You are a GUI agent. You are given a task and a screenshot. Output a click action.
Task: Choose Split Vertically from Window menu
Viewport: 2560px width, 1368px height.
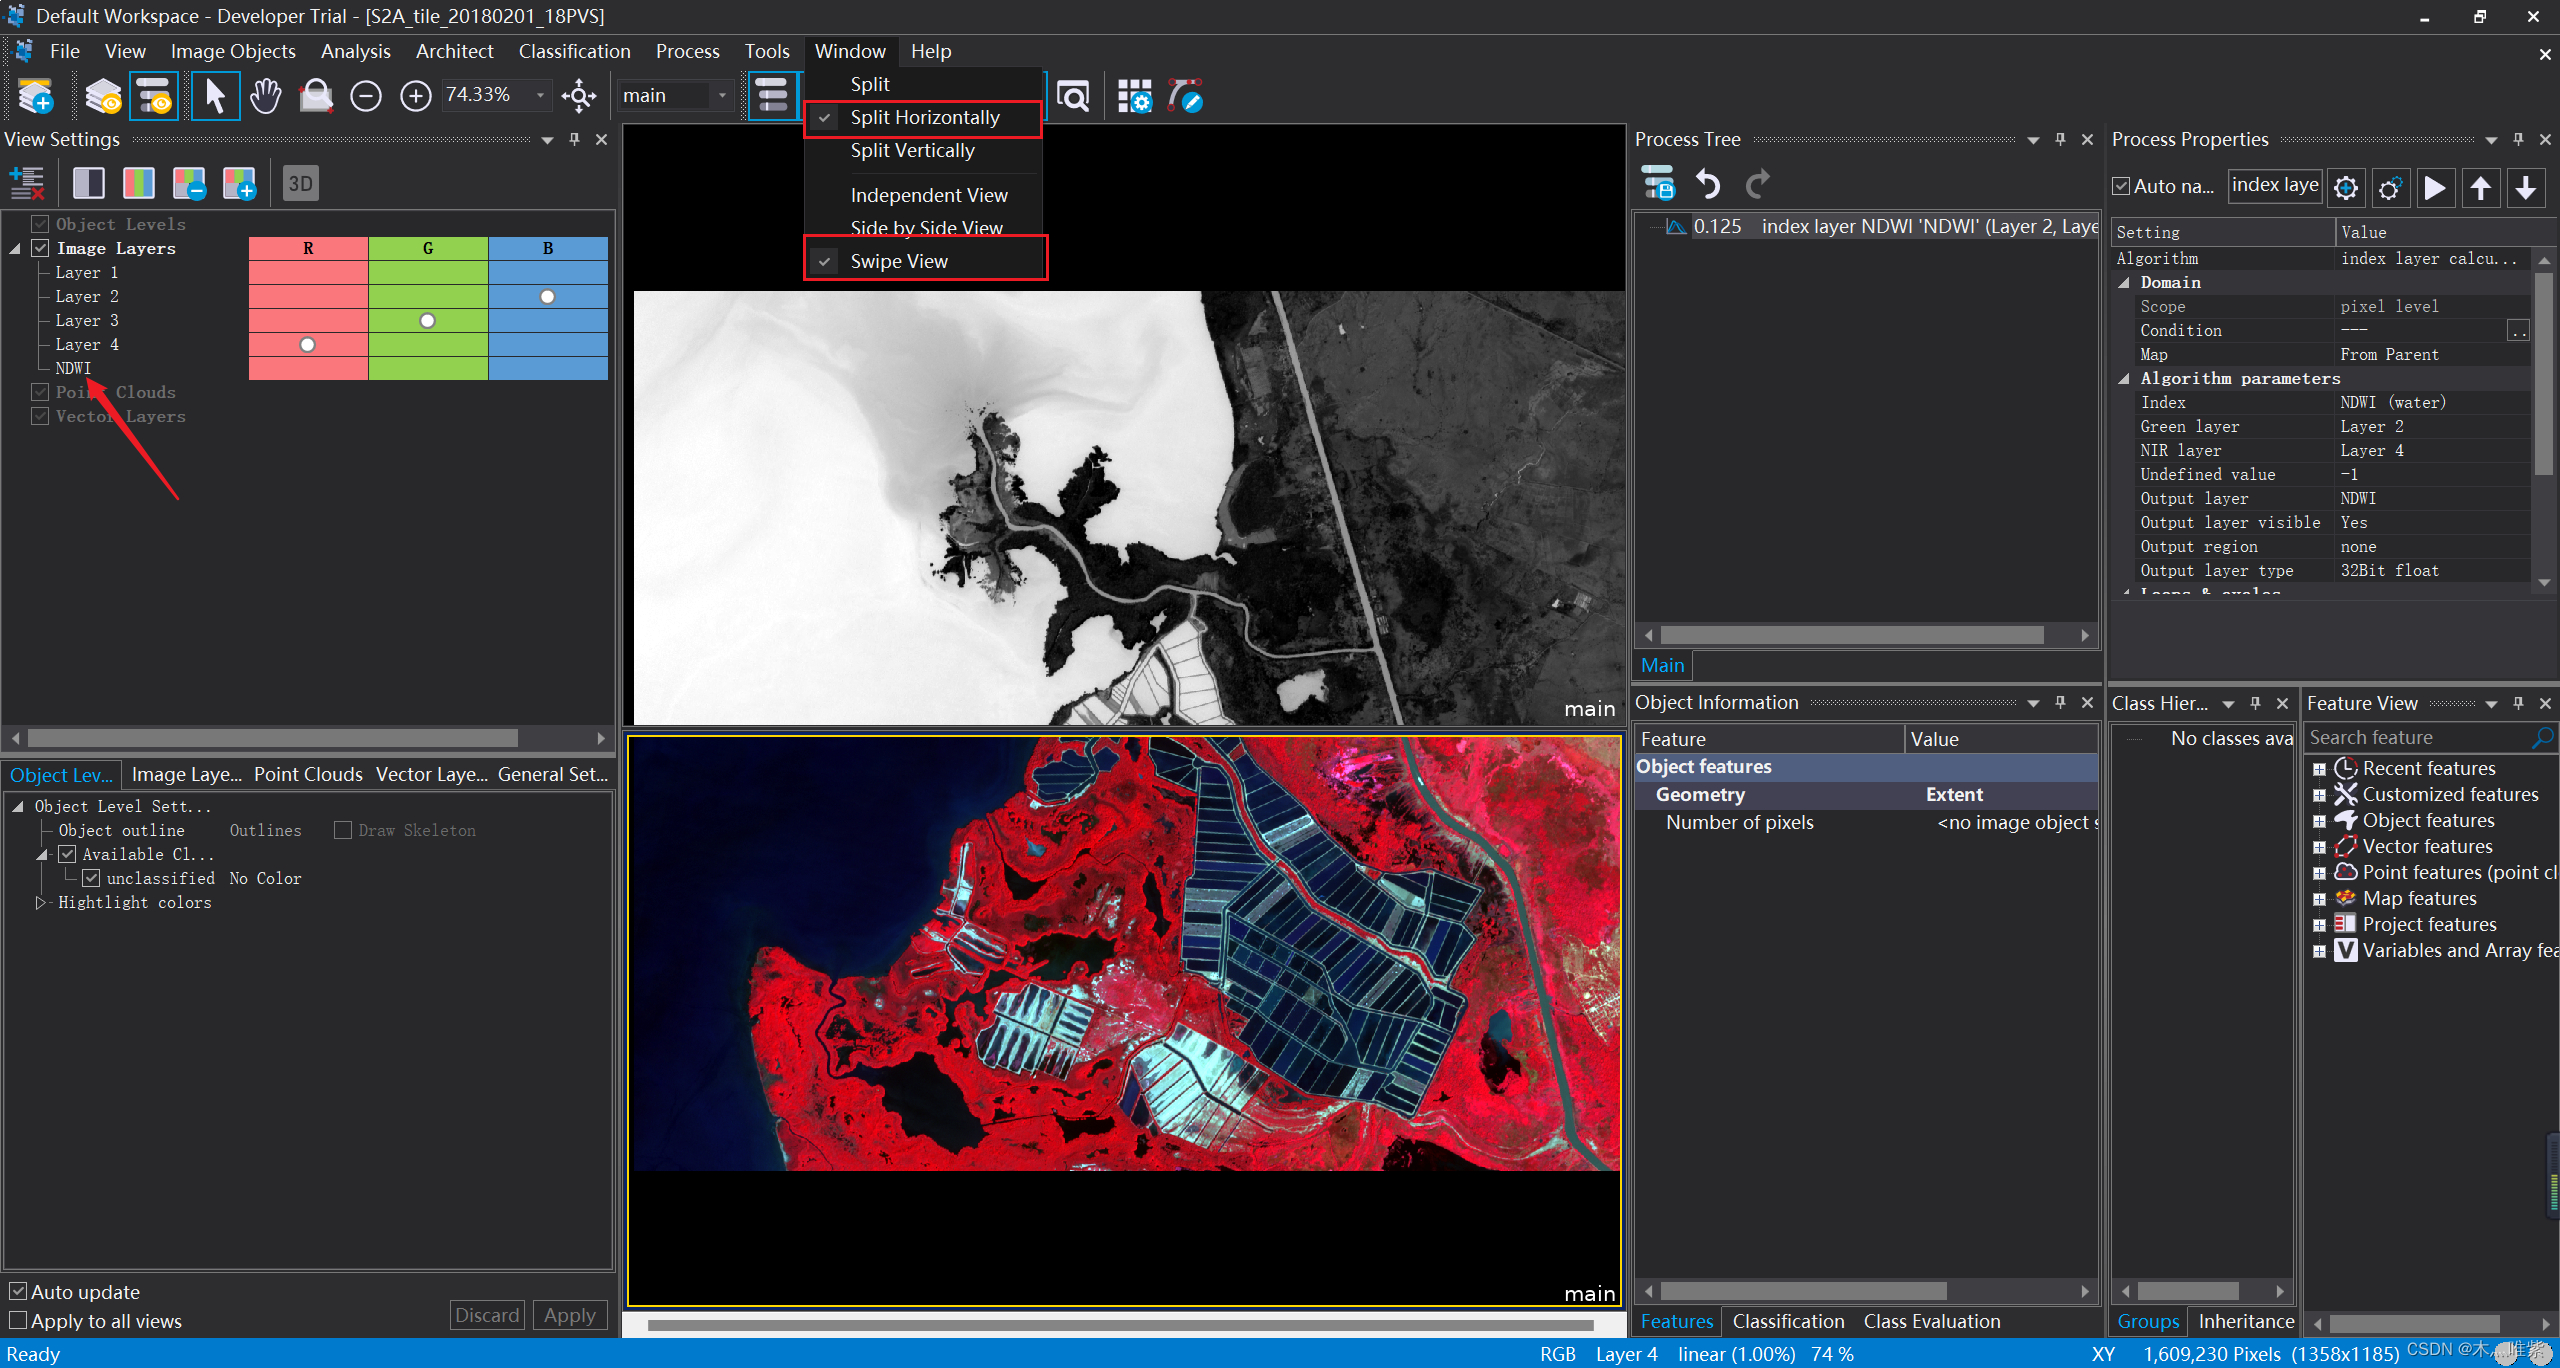click(x=912, y=151)
